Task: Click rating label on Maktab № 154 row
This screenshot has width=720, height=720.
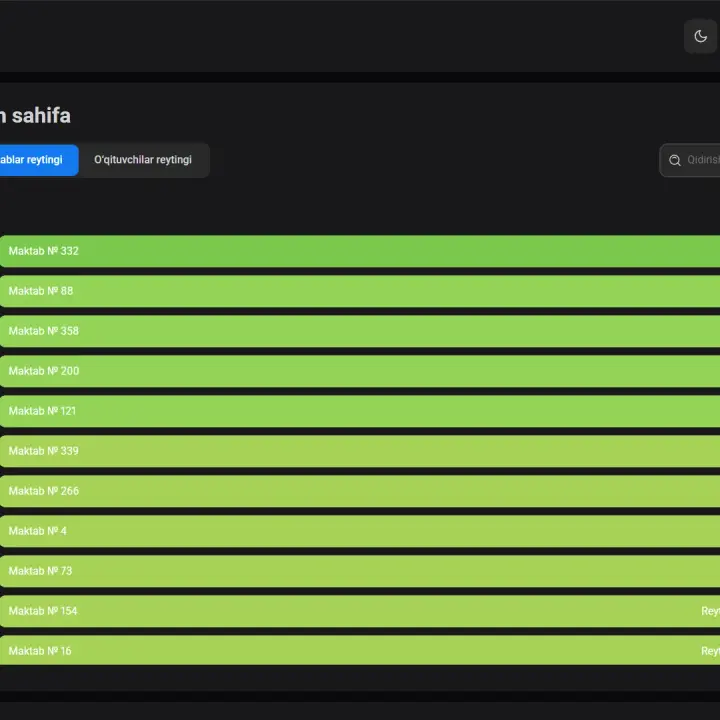Action: 710,611
